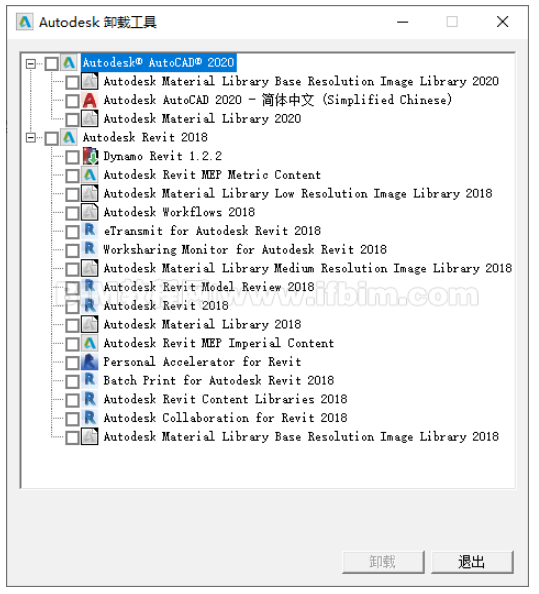
Task: Select 'Dynamo Revit 1.2.2' text
Action: point(163,156)
